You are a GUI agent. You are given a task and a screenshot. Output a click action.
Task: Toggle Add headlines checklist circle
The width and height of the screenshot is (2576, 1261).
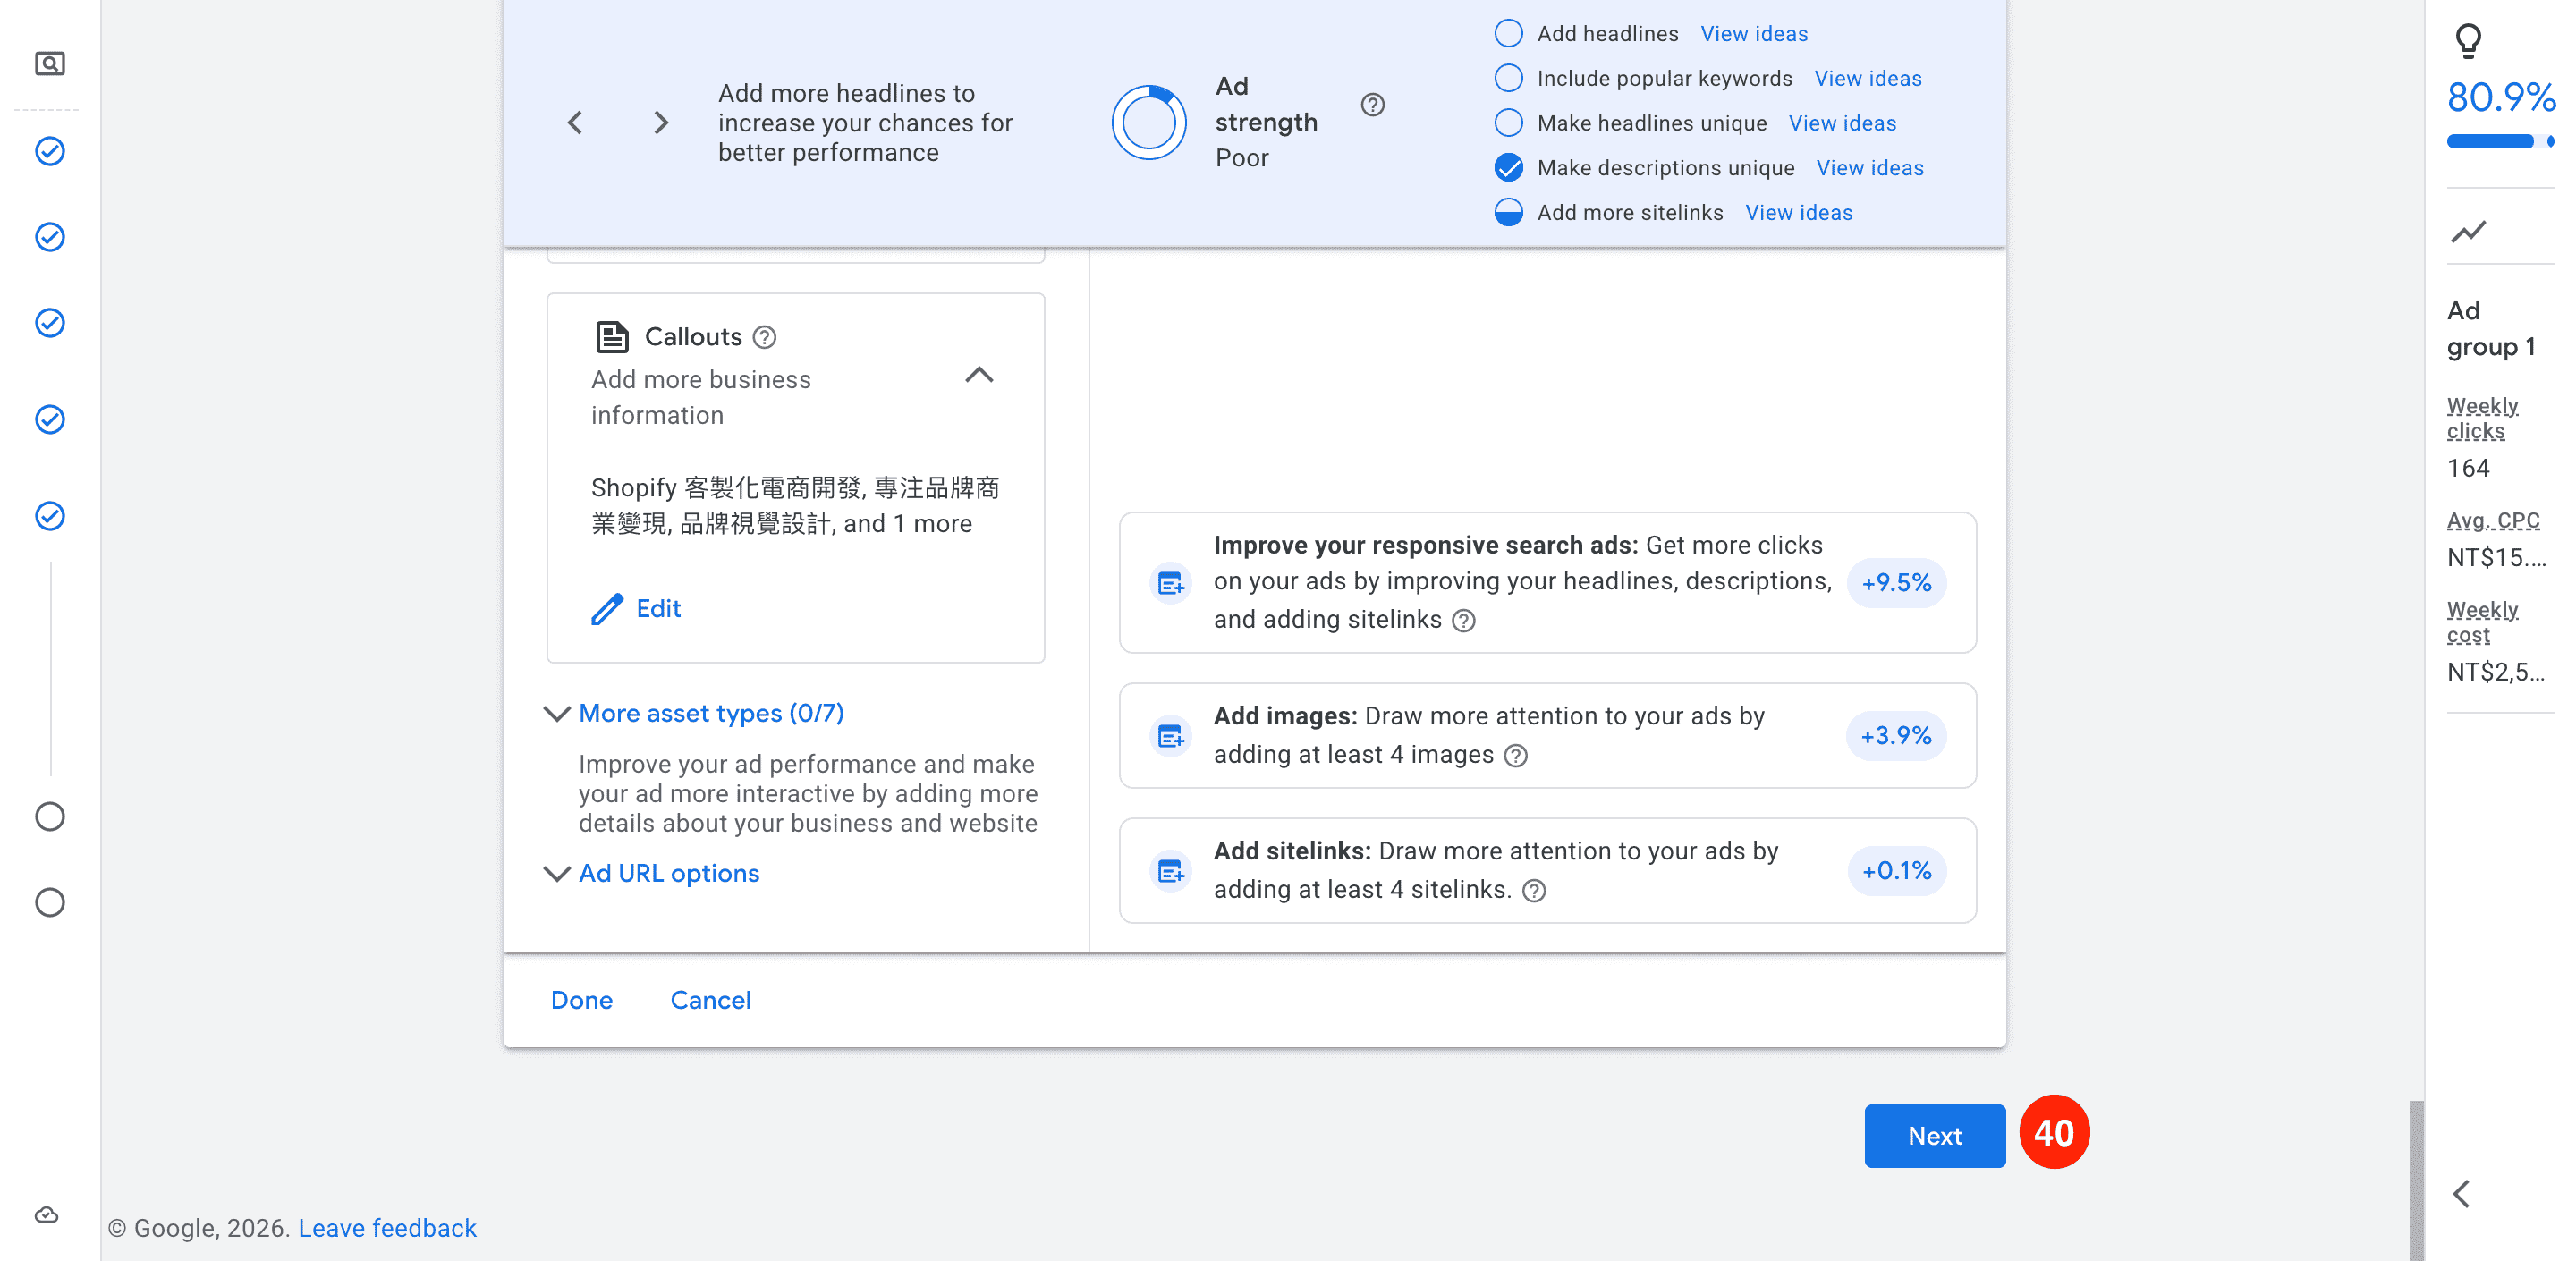tap(1508, 33)
